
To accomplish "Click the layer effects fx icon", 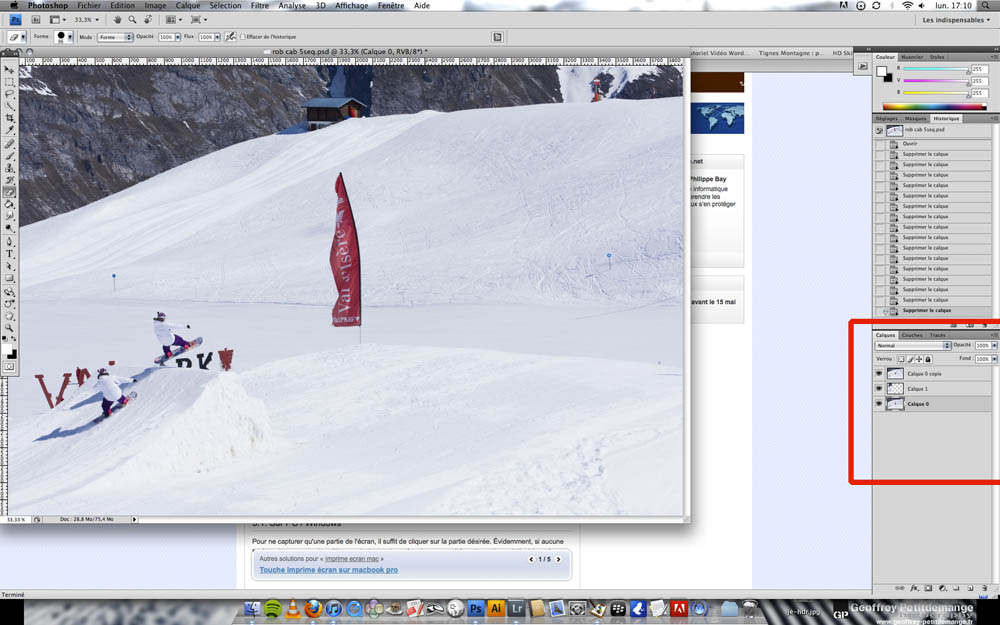I will click(914, 588).
